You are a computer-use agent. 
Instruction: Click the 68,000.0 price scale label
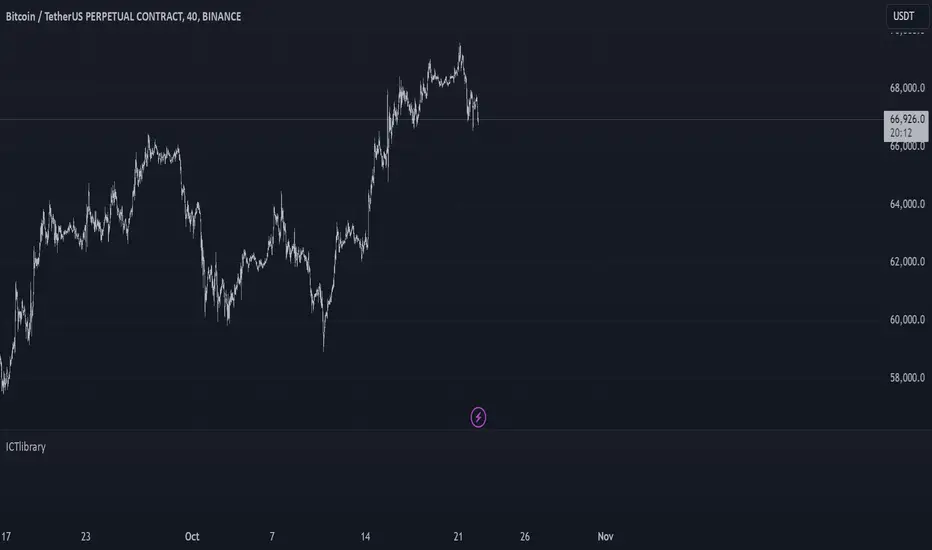pos(904,87)
